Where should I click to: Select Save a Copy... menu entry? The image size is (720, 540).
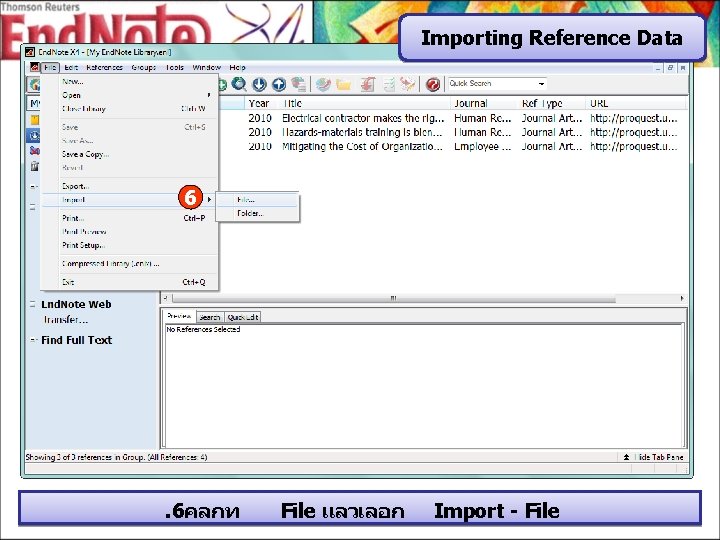click(129, 154)
